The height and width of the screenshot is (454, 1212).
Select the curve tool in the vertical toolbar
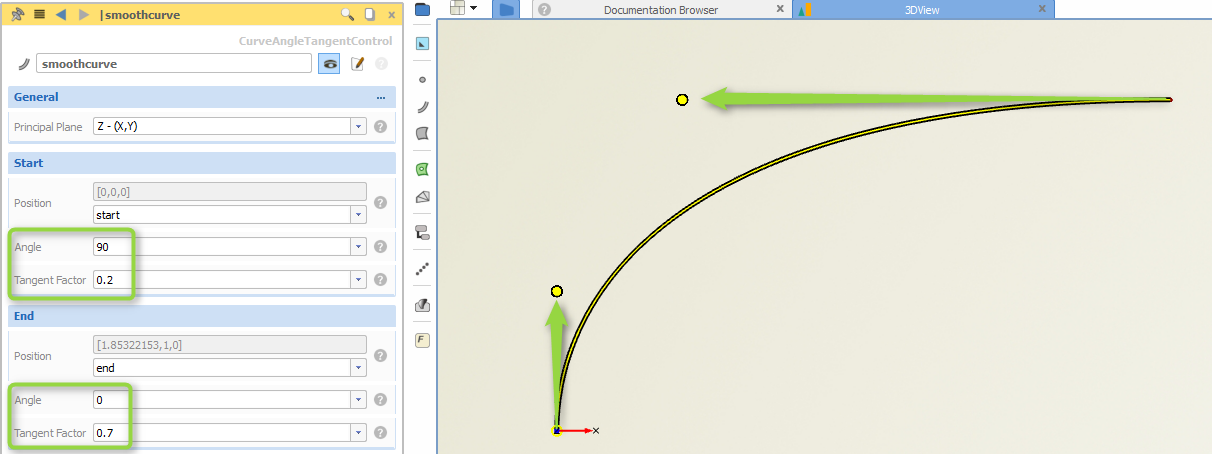point(422,106)
